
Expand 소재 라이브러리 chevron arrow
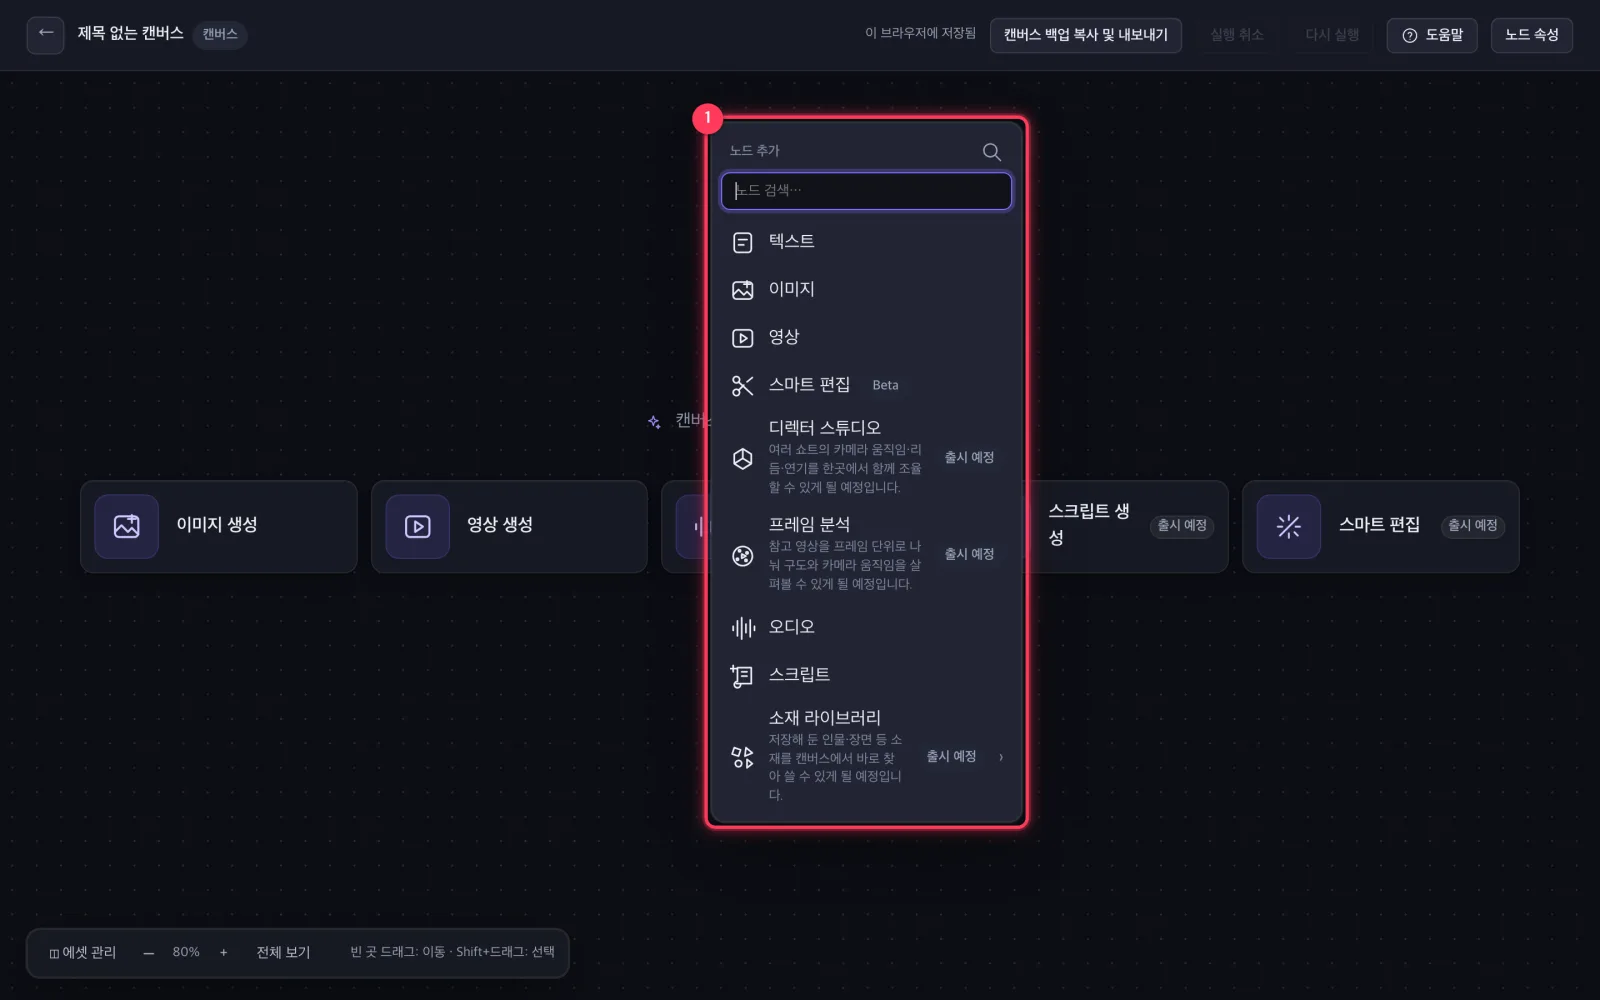coord(1001,757)
